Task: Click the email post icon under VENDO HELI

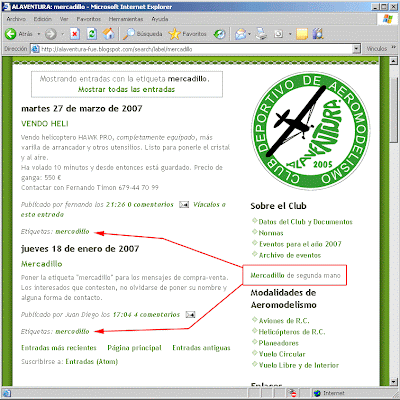Action: click(x=184, y=204)
